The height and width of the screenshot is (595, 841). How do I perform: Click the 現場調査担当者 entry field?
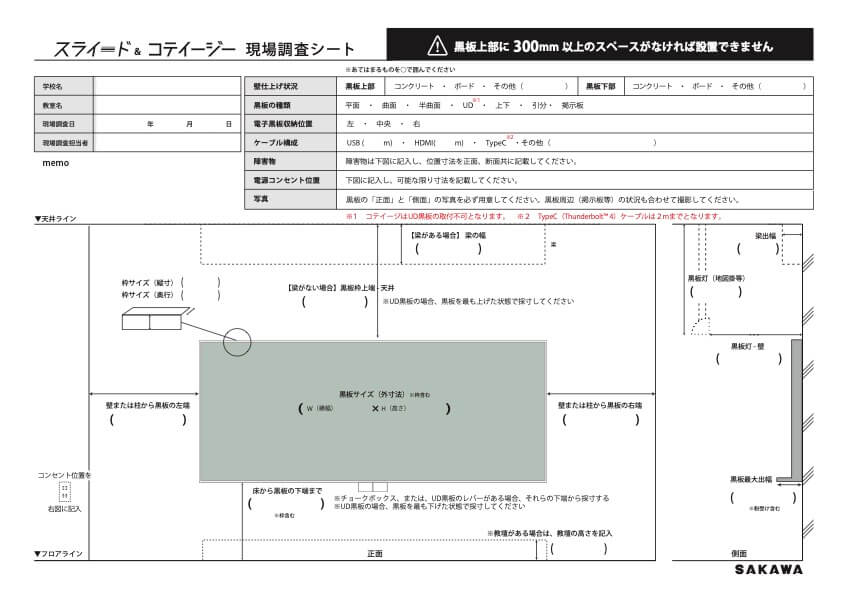[167, 143]
